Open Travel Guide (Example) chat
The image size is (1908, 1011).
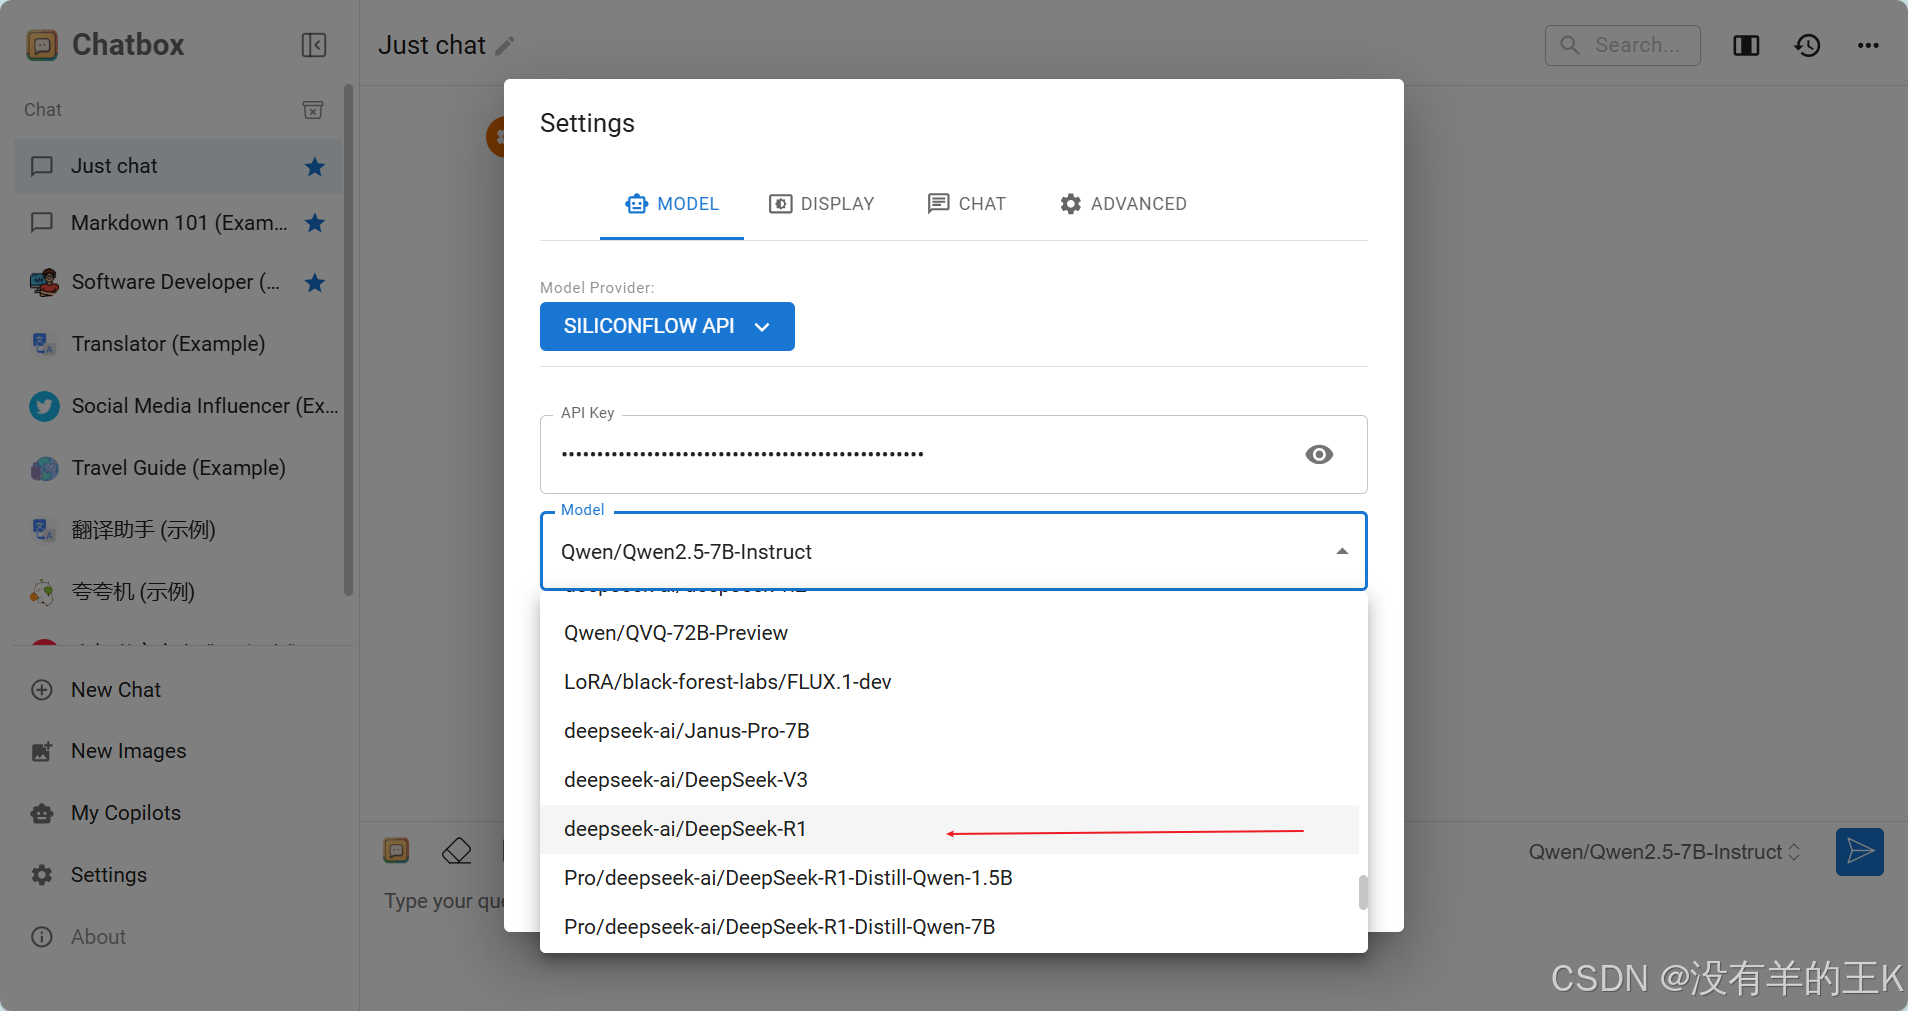point(178,468)
